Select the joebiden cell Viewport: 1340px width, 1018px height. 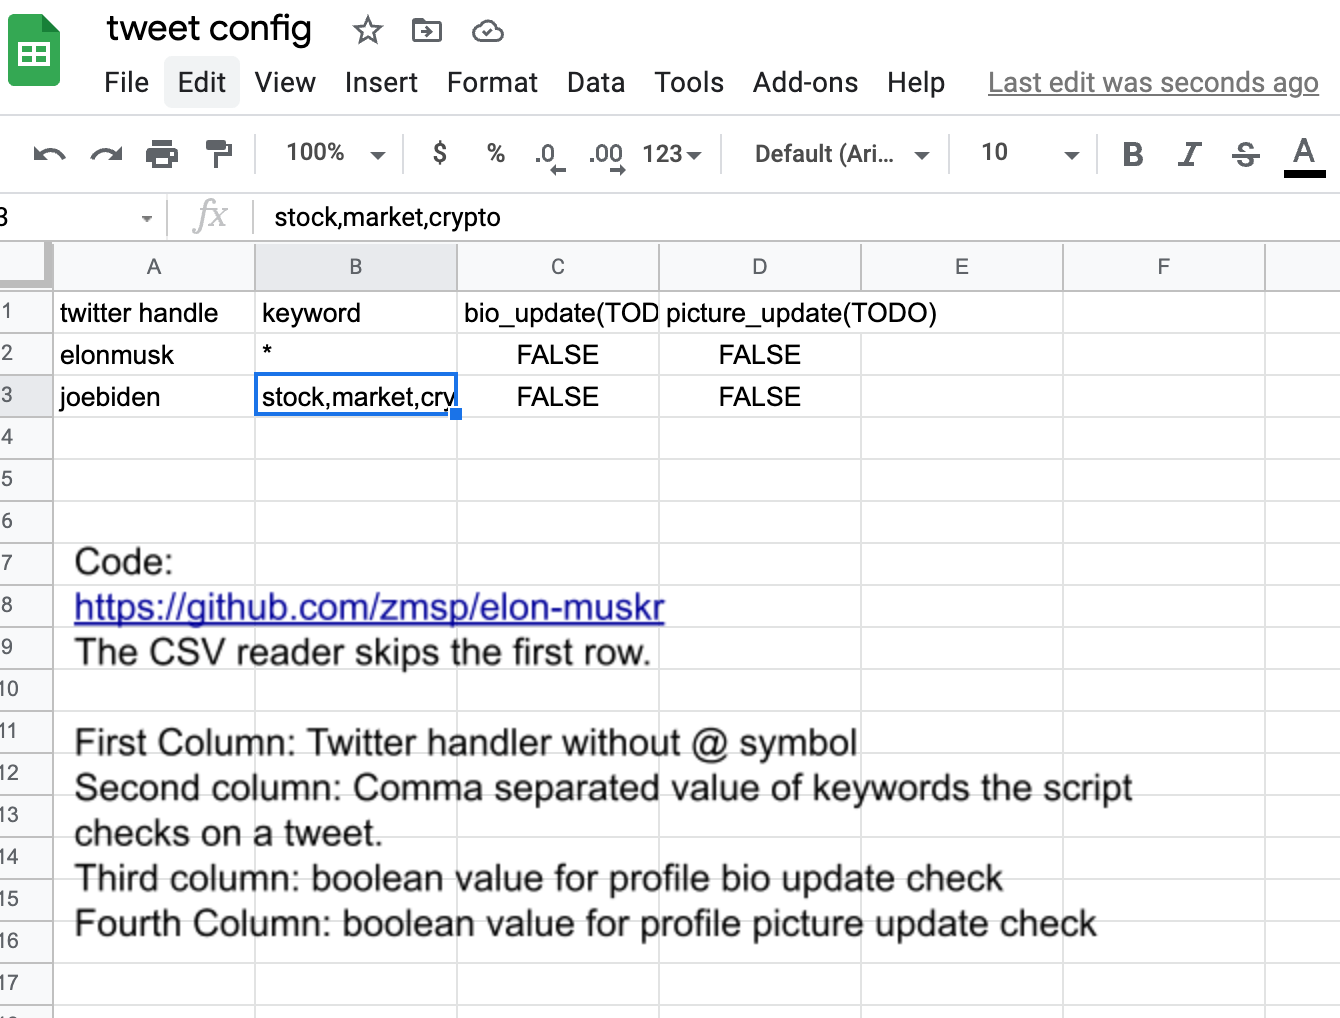[154, 396]
